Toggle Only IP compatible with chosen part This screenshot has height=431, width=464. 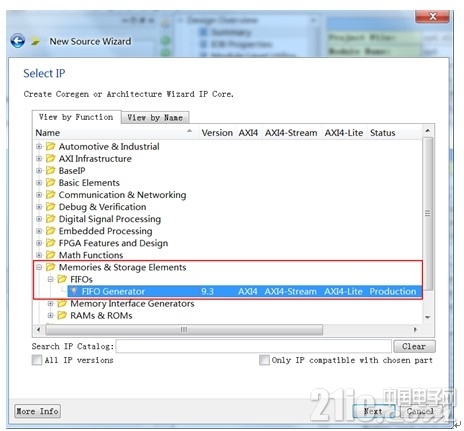click(264, 360)
